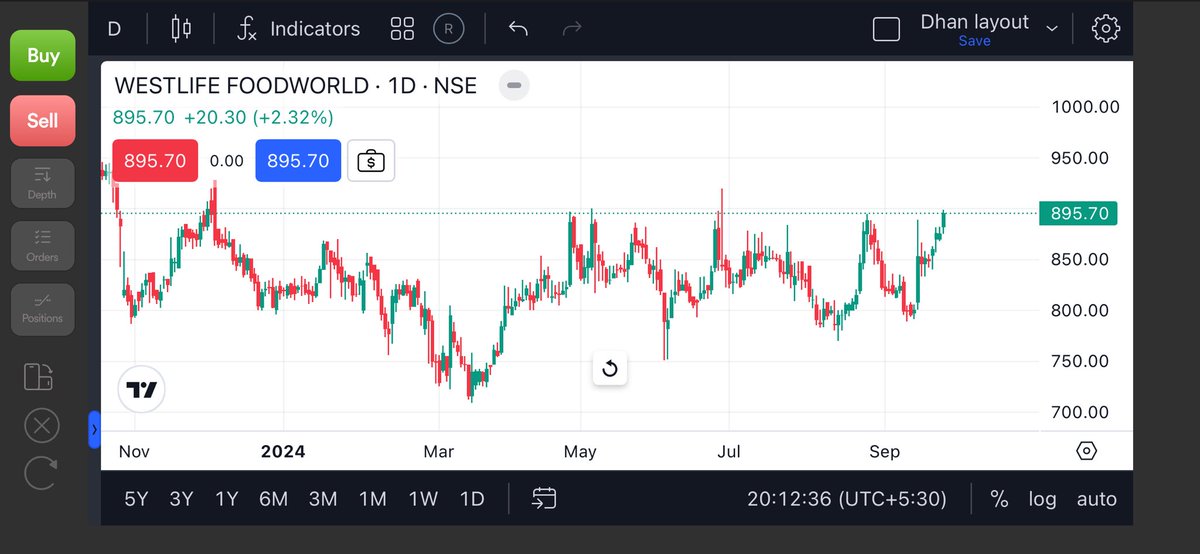The image size is (1200, 554).
Task: Open chart settings gear icon
Action: click(1105, 29)
